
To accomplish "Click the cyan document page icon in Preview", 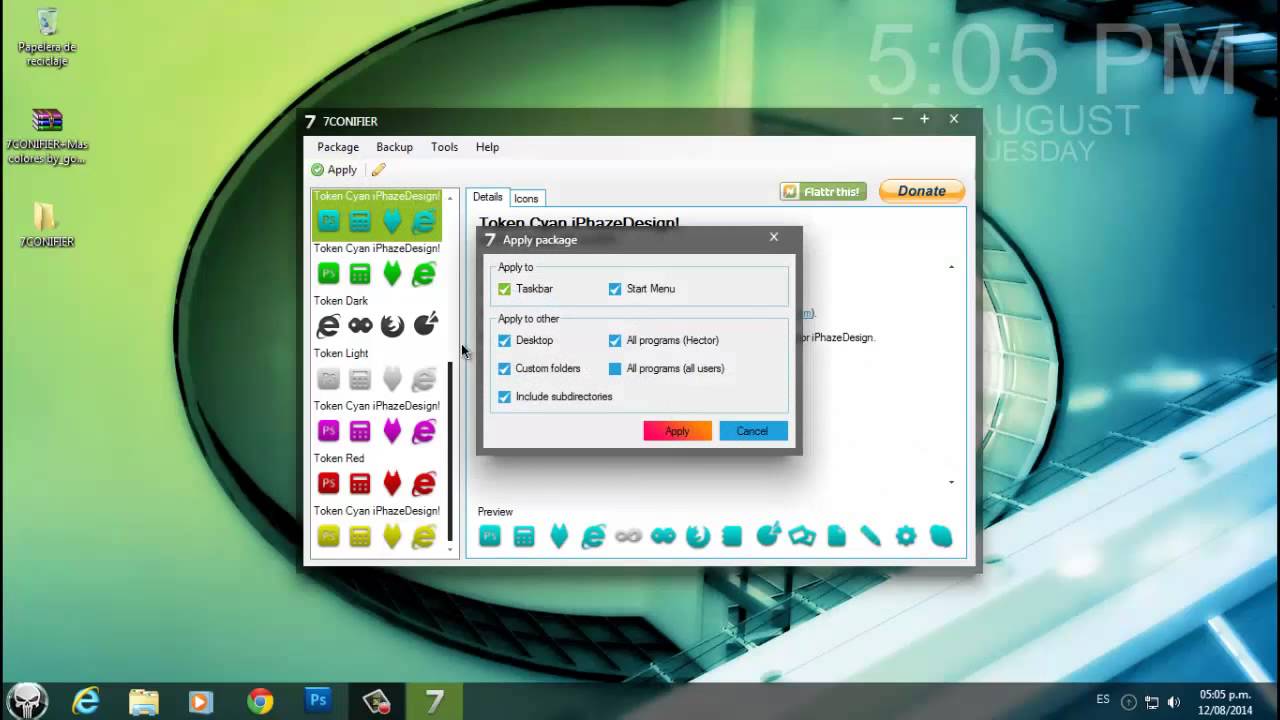I will [837, 536].
